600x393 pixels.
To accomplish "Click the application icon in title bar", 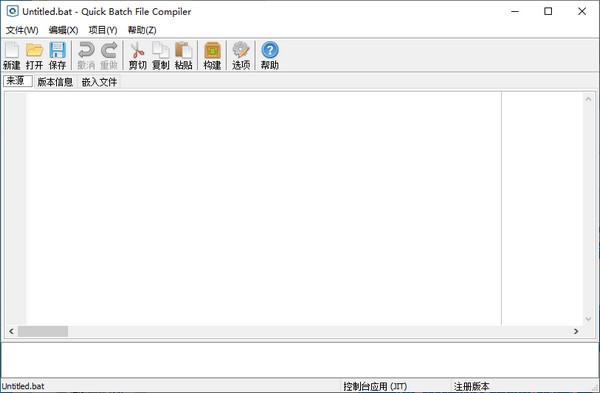I will (x=12, y=11).
